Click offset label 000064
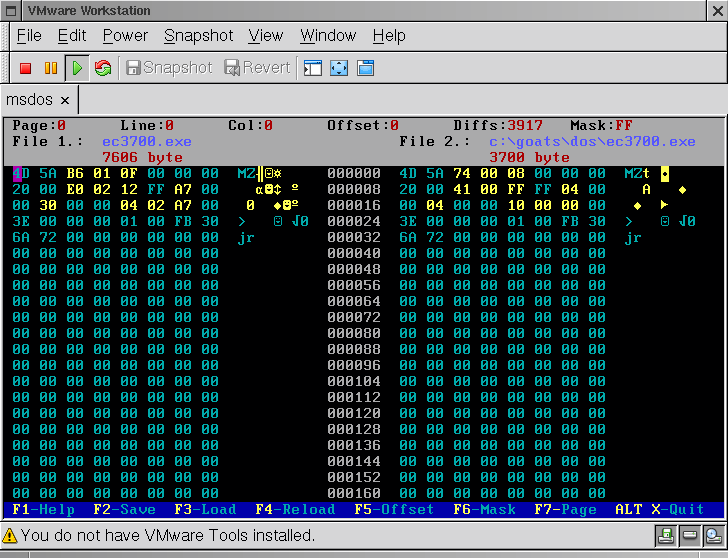728x558 pixels. (354, 301)
